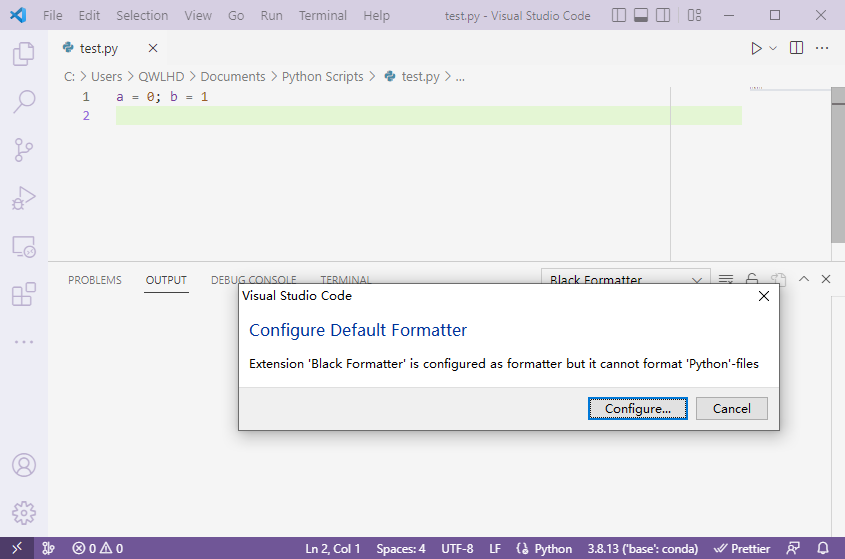Open the Remote Explorer view
Image resolution: width=845 pixels, height=559 pixels.
pyautogui.click(x=24, y=246)
